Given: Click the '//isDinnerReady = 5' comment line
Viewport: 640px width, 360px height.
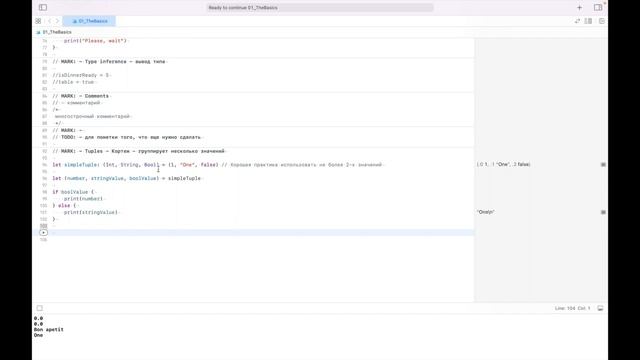Looking at the screenshot, I should point(81,75).
